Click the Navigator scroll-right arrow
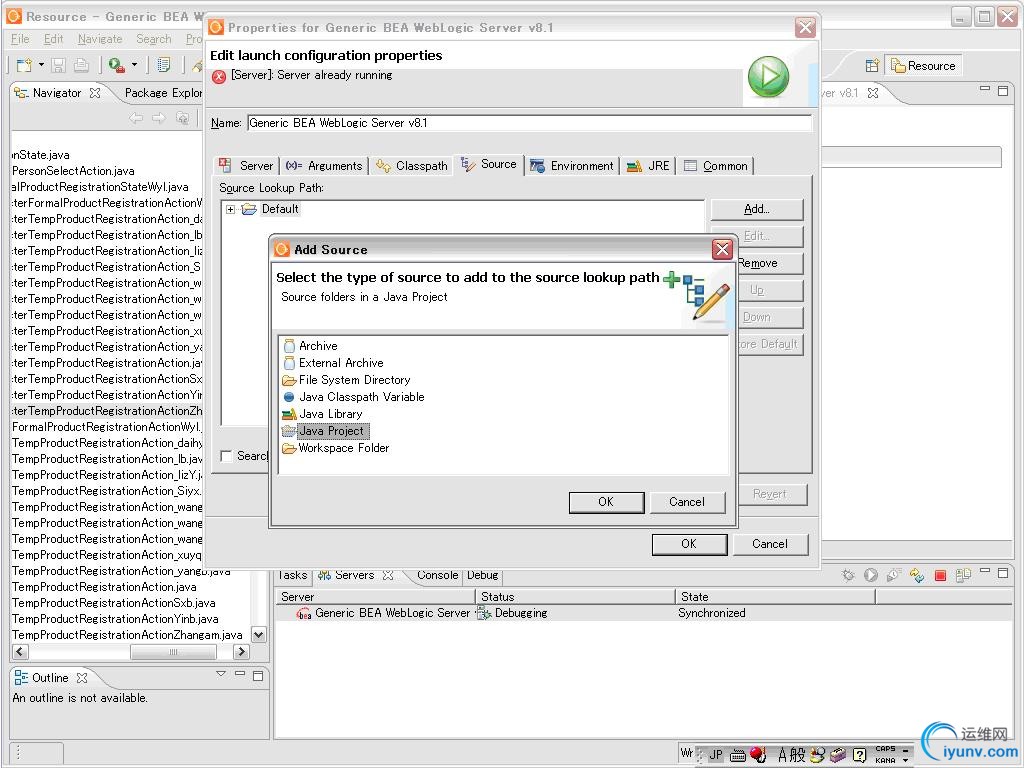 [242, 651]
